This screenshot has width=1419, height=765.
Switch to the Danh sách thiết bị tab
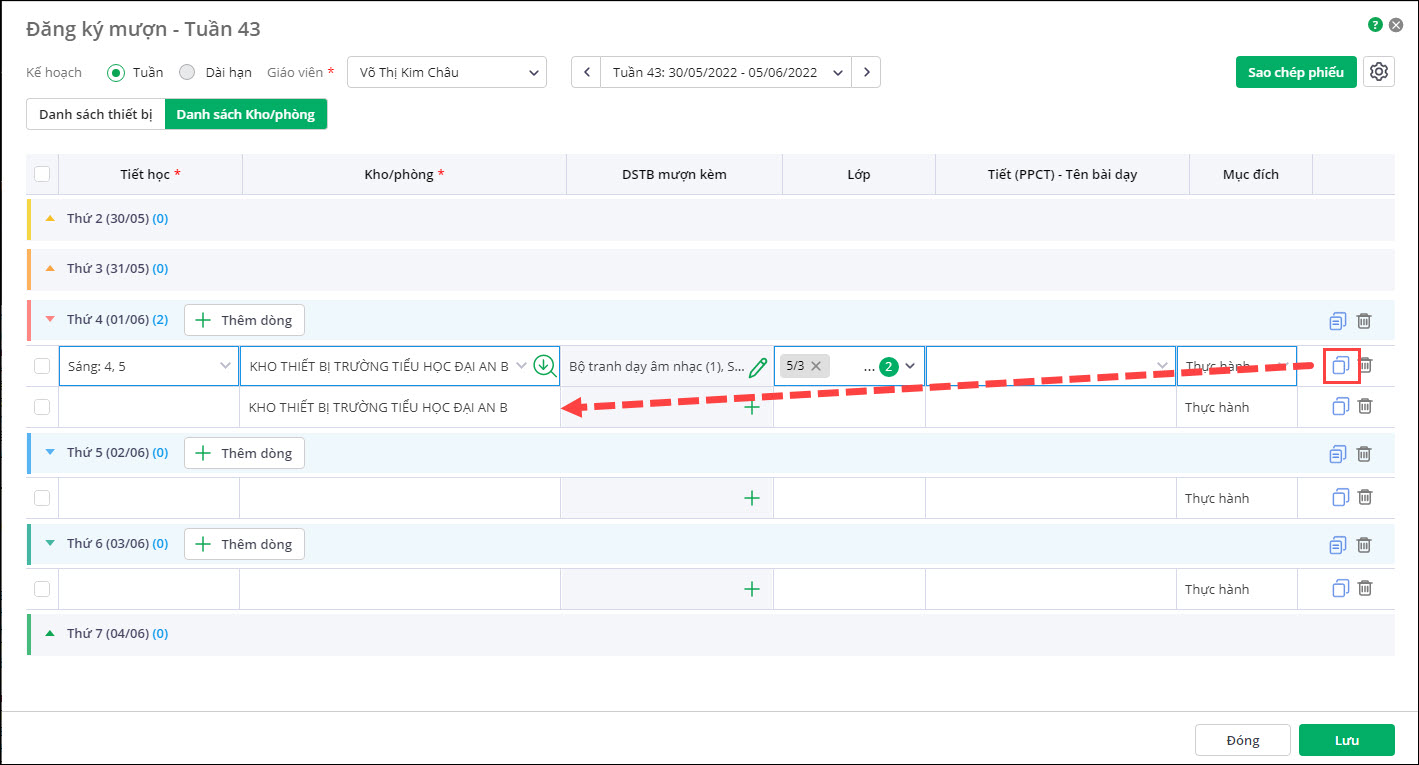(x=96, y=114)
